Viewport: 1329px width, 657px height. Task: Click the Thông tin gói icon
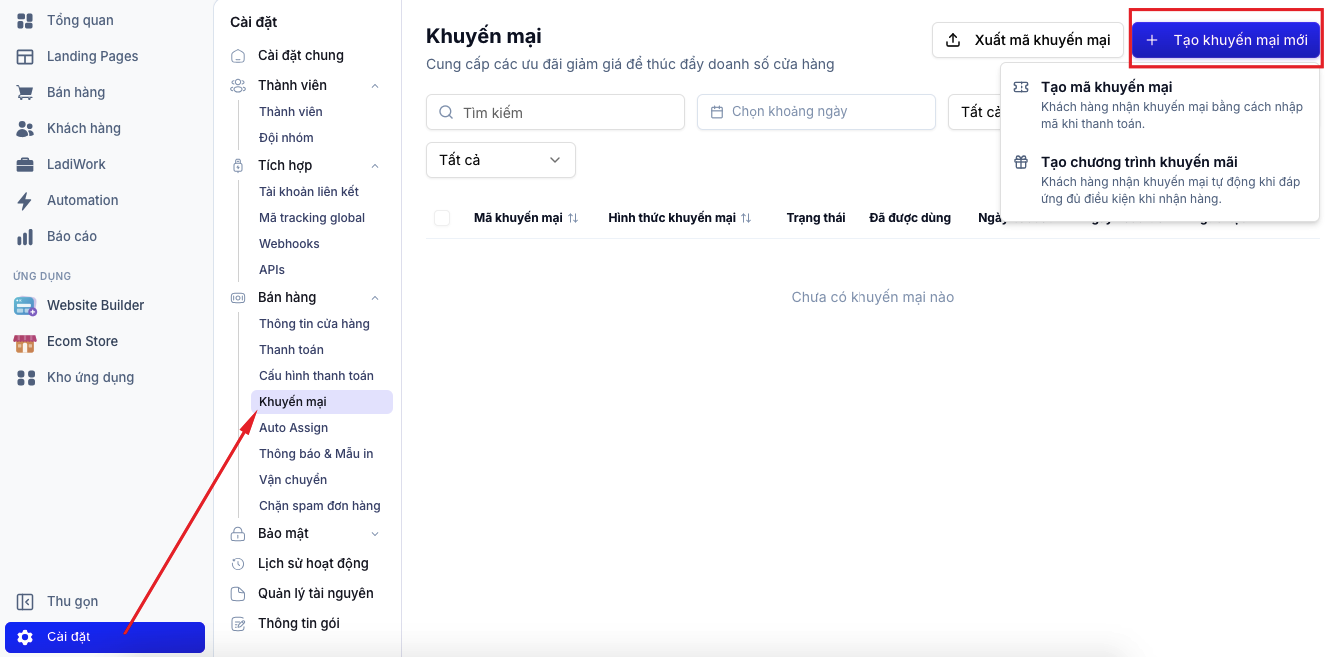238,623
